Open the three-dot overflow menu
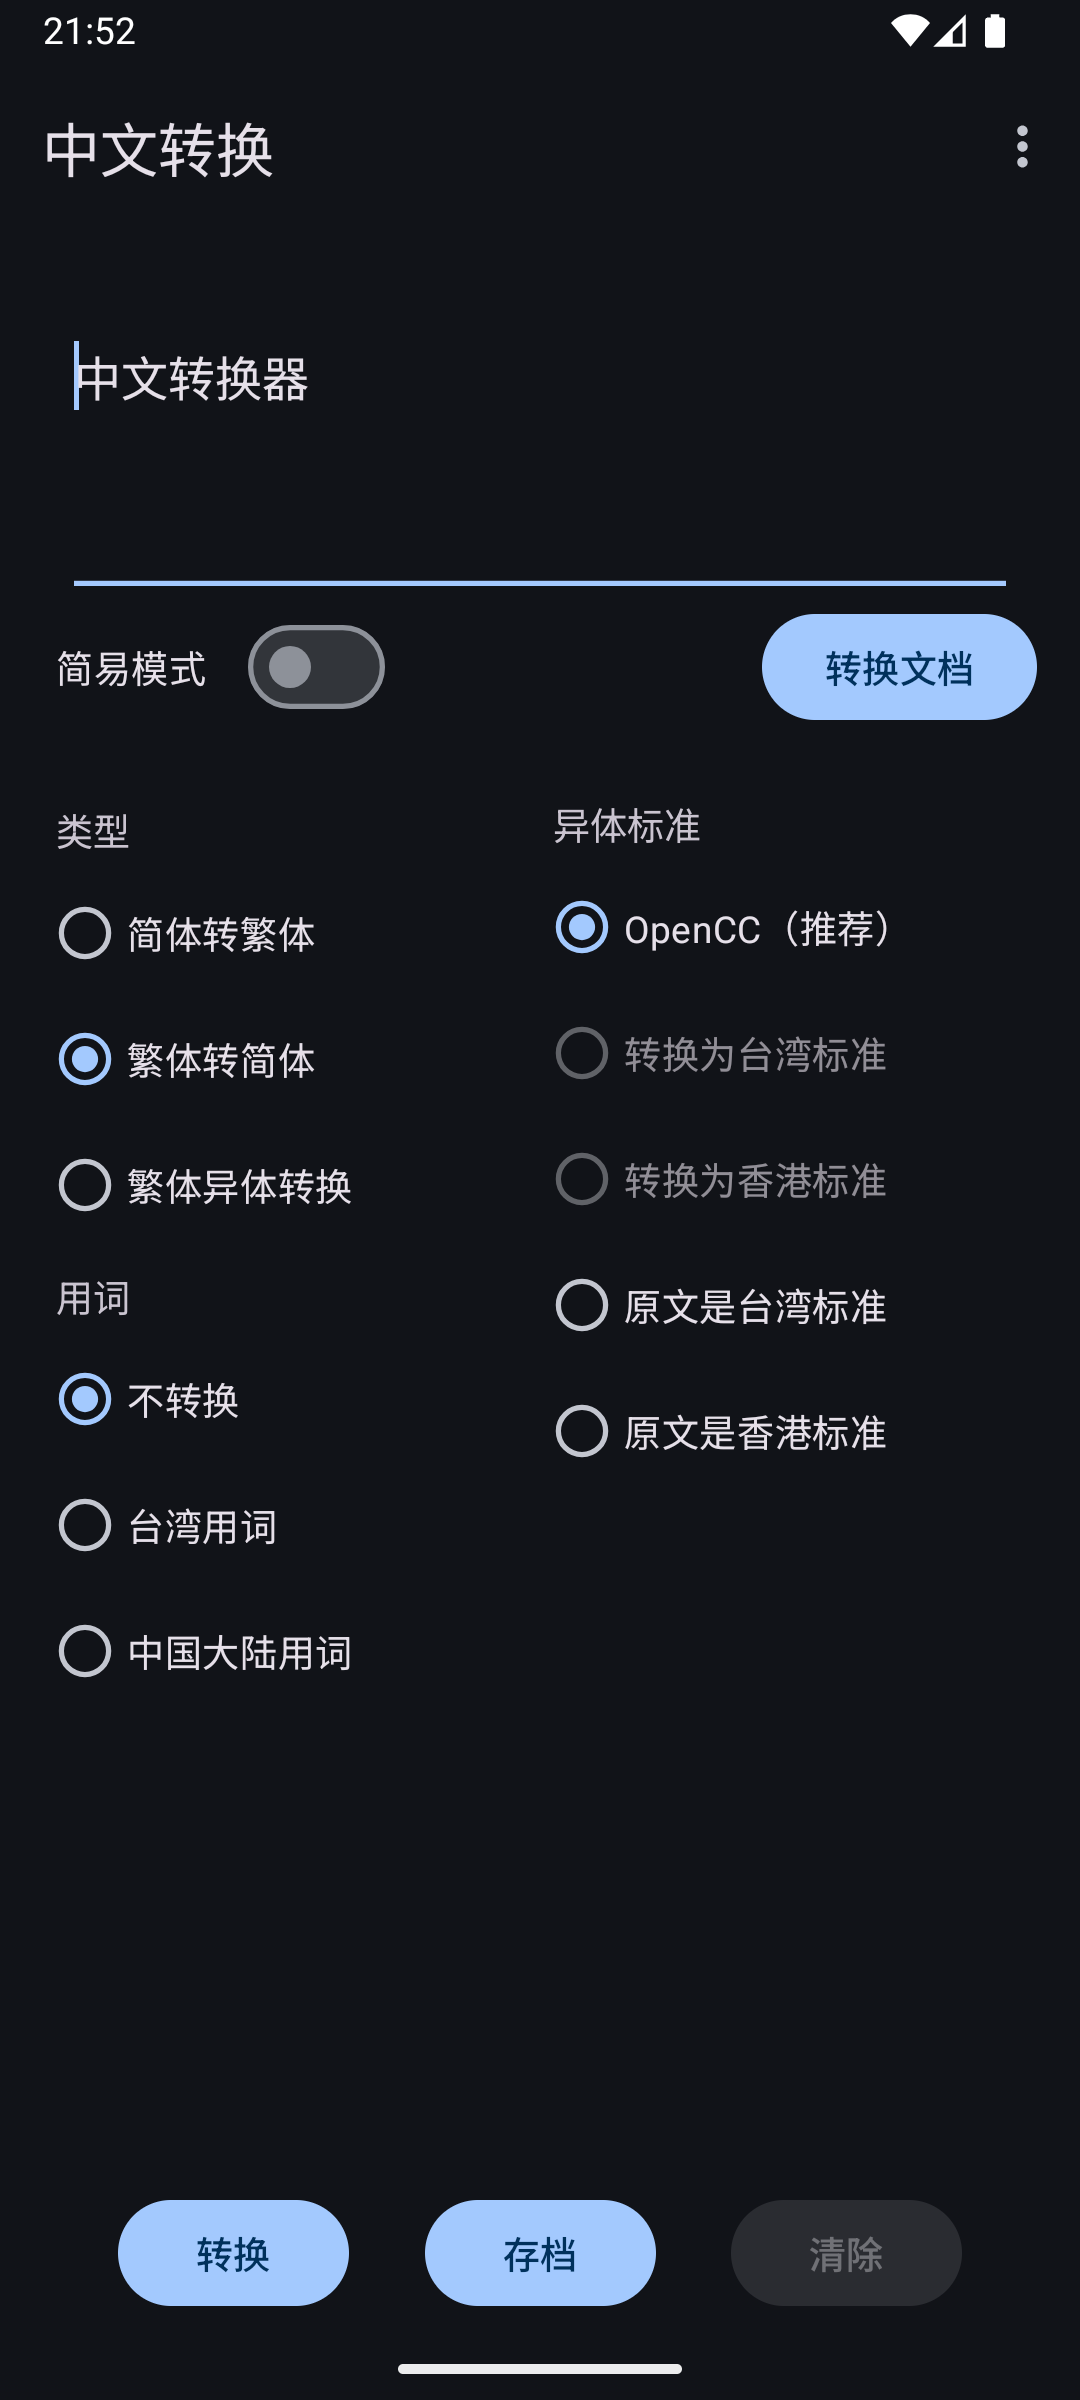This screenshot has height=2400, width=1080. click(x=1021, y=147)
